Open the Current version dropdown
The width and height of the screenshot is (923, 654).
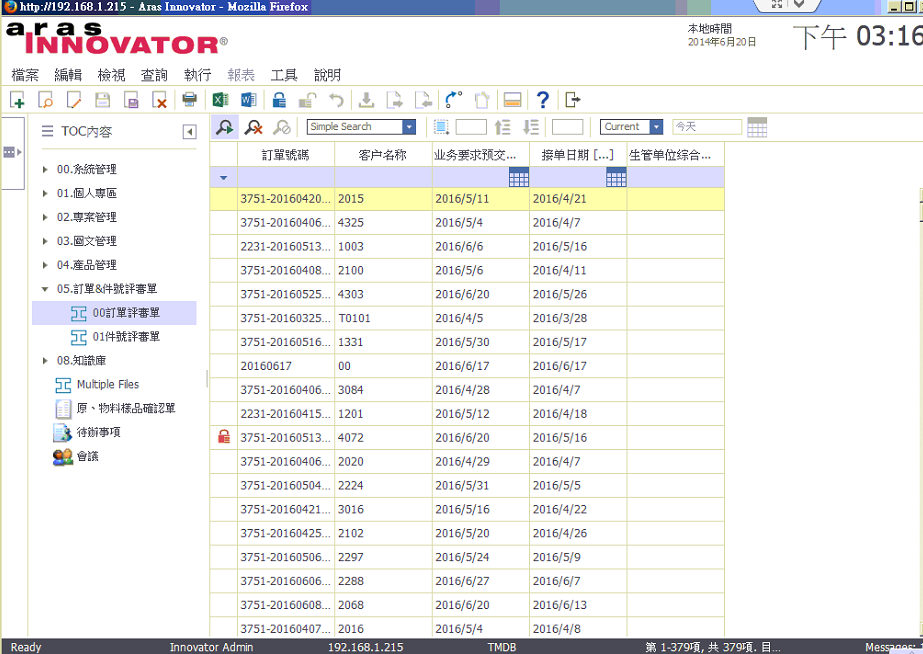coord(656,127)
